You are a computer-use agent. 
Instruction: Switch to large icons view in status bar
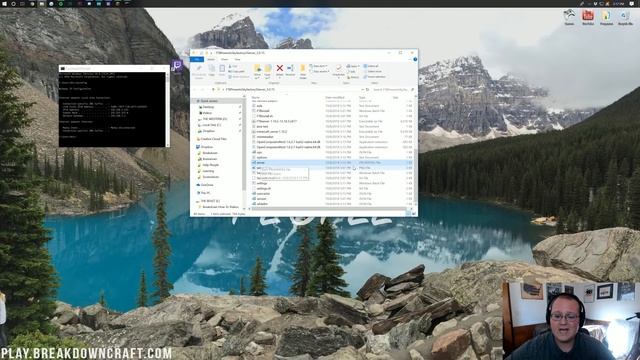click(x=414, y=213)
